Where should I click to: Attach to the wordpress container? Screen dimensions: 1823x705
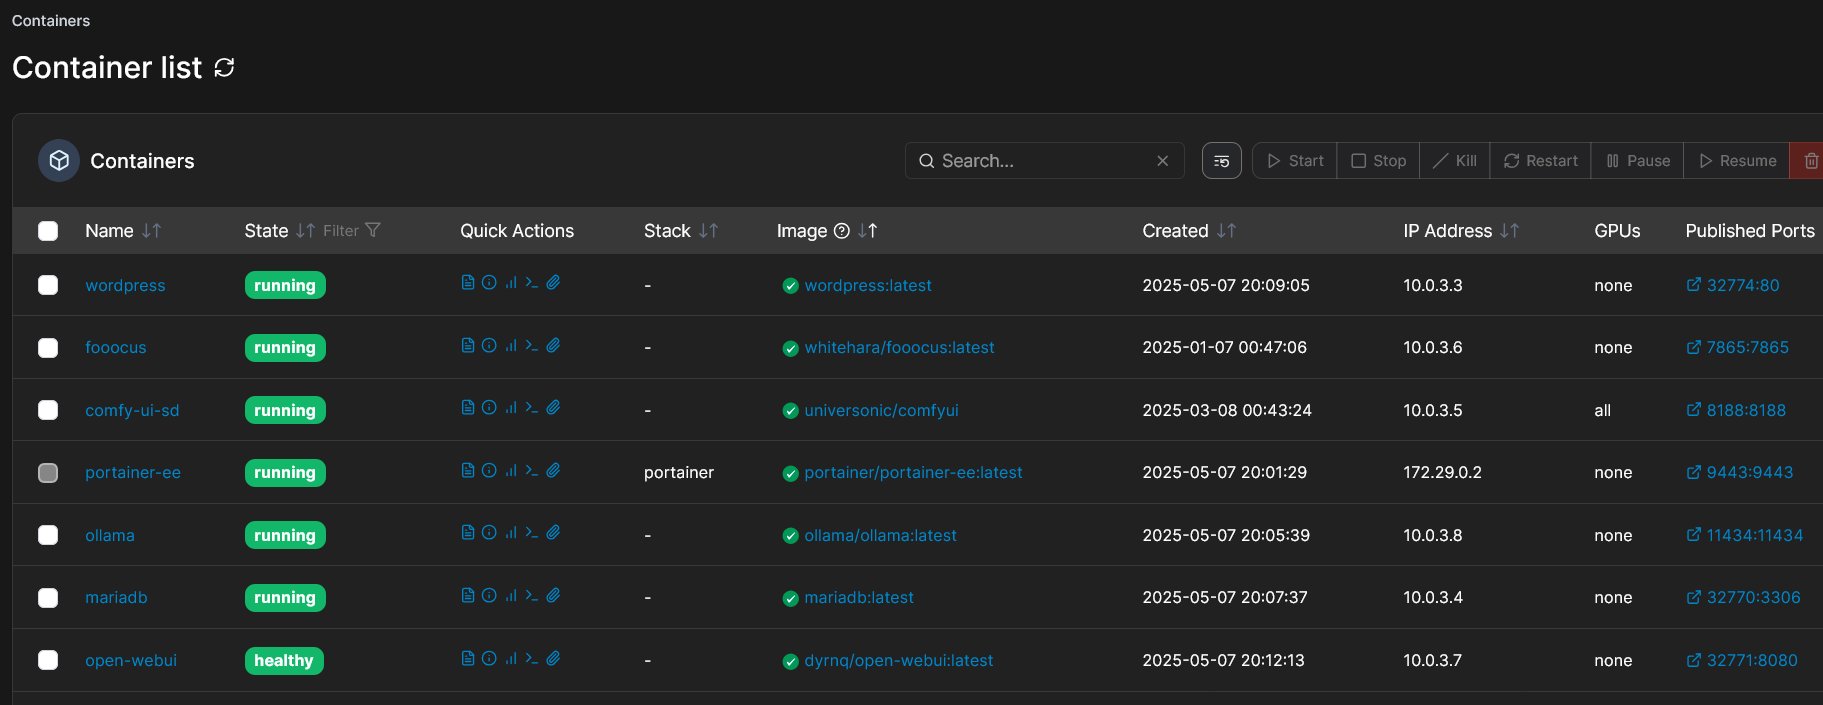(553, 283)
